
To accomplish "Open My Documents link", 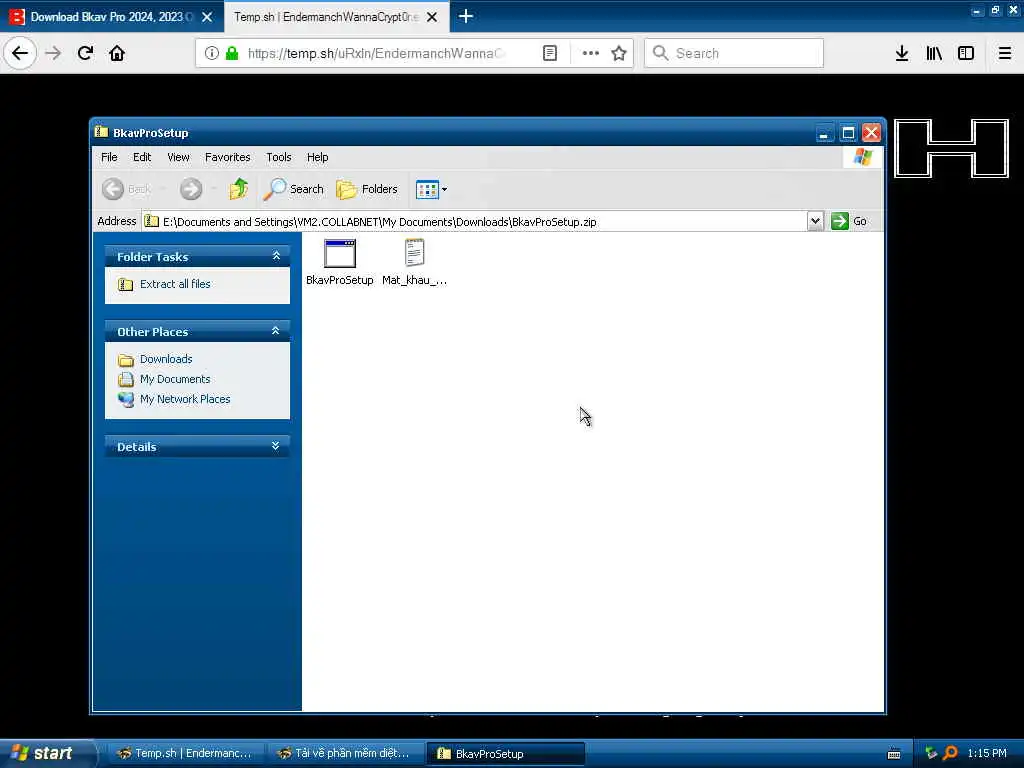I will point(175,379).
